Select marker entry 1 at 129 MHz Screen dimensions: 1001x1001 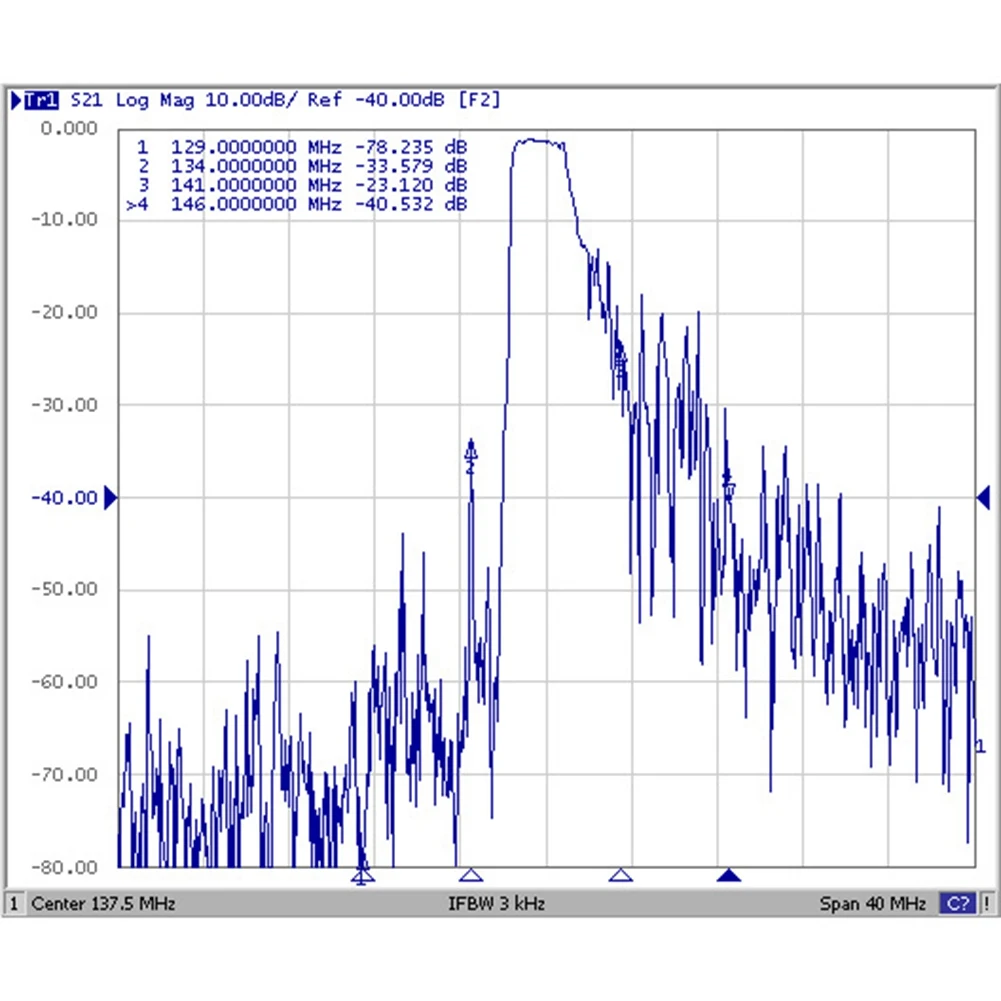tap(295, 146)
